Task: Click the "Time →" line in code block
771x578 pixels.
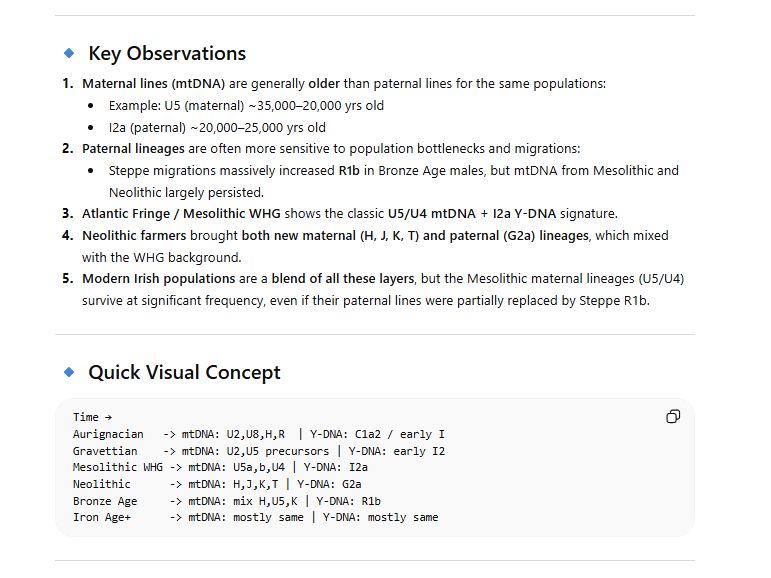Action: [92, 417]
